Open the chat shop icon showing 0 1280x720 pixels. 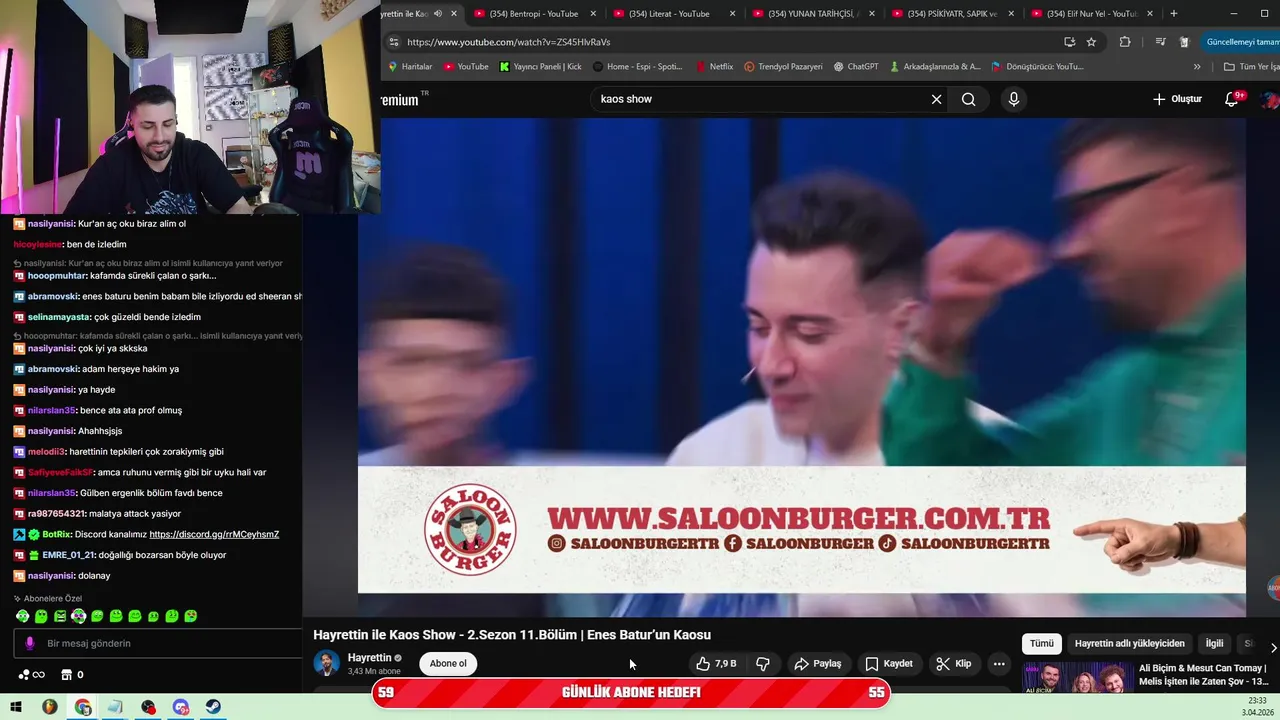72,674
